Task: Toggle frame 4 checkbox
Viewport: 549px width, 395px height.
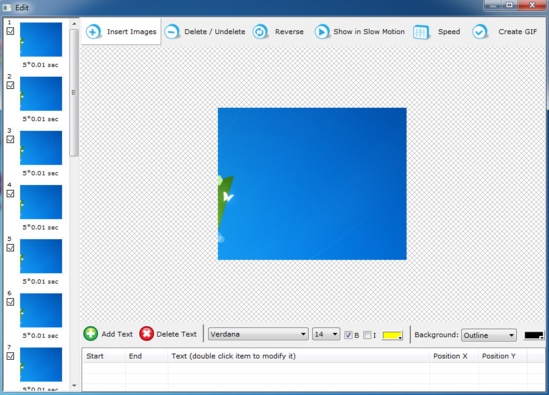Action: 11,194
